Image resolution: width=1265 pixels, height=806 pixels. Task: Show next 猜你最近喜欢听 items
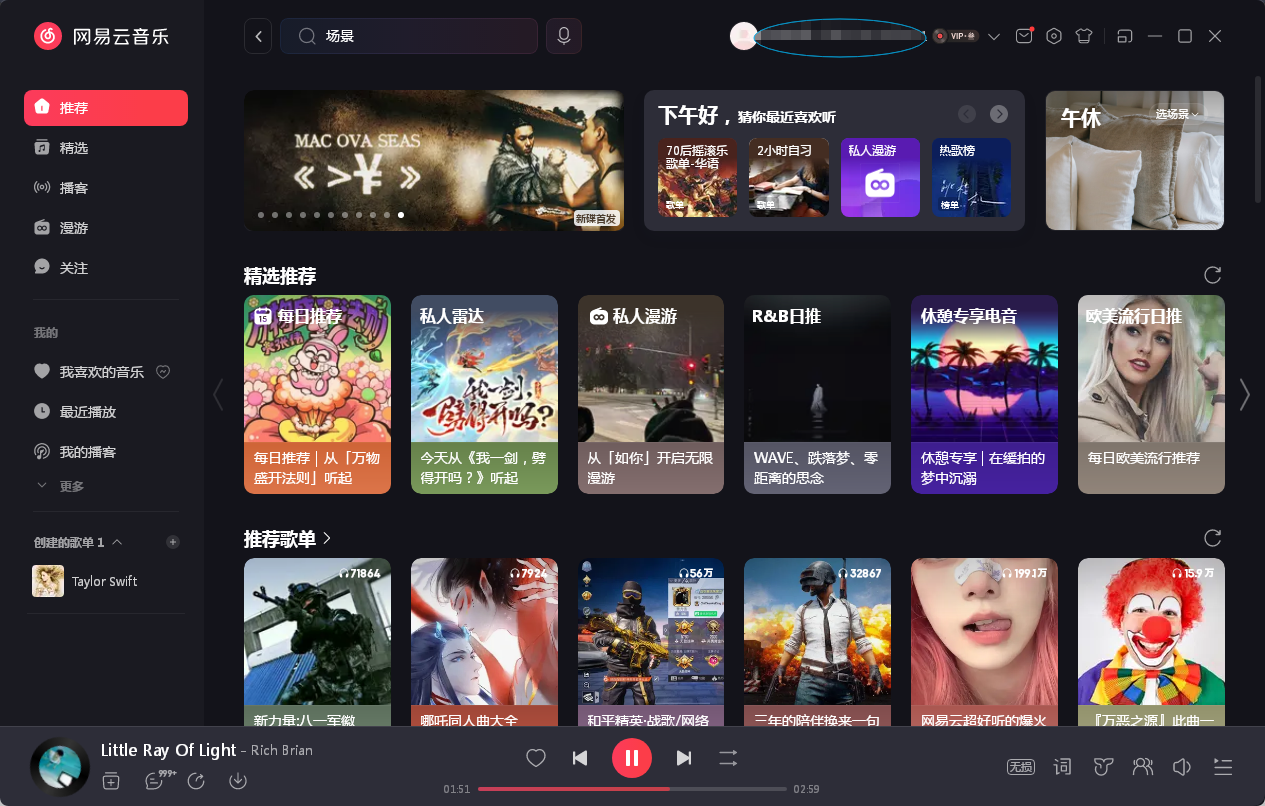coord(999,114)
